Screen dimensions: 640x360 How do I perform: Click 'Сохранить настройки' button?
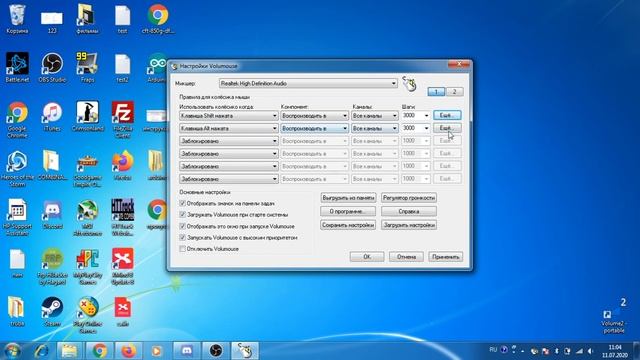348,225
